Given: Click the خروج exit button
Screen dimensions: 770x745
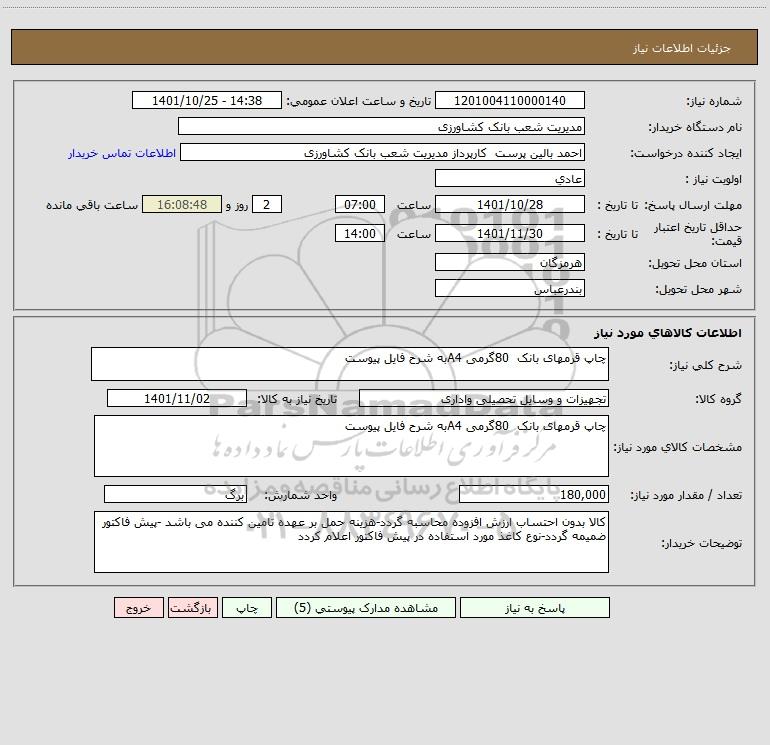Looking at the screenshot, I should coord(138,608).
